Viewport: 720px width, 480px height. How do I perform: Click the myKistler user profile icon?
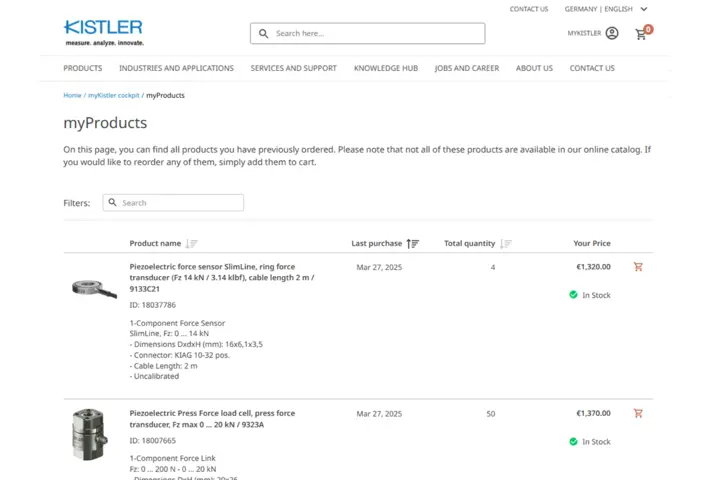pyautogui.click(x=612, y=33)
